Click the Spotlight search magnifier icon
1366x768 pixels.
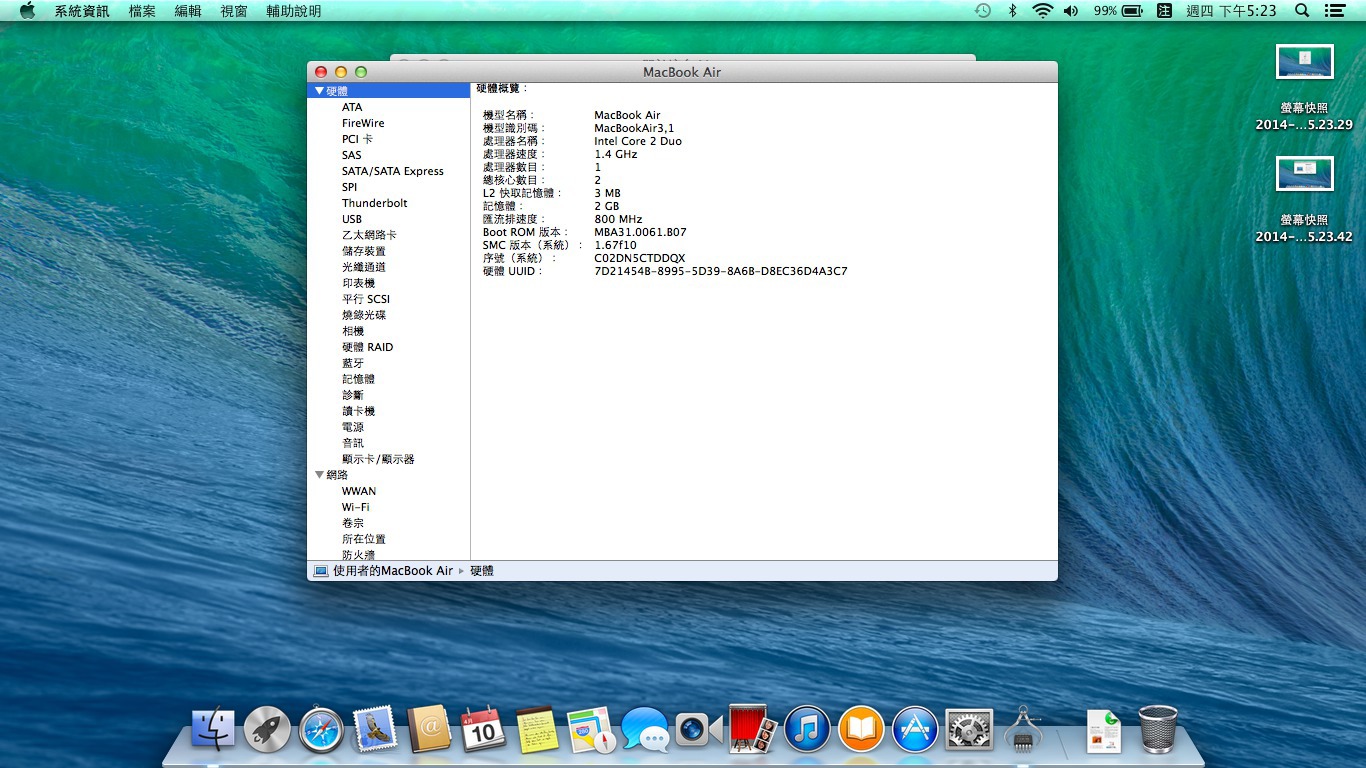pos(1302,11)
